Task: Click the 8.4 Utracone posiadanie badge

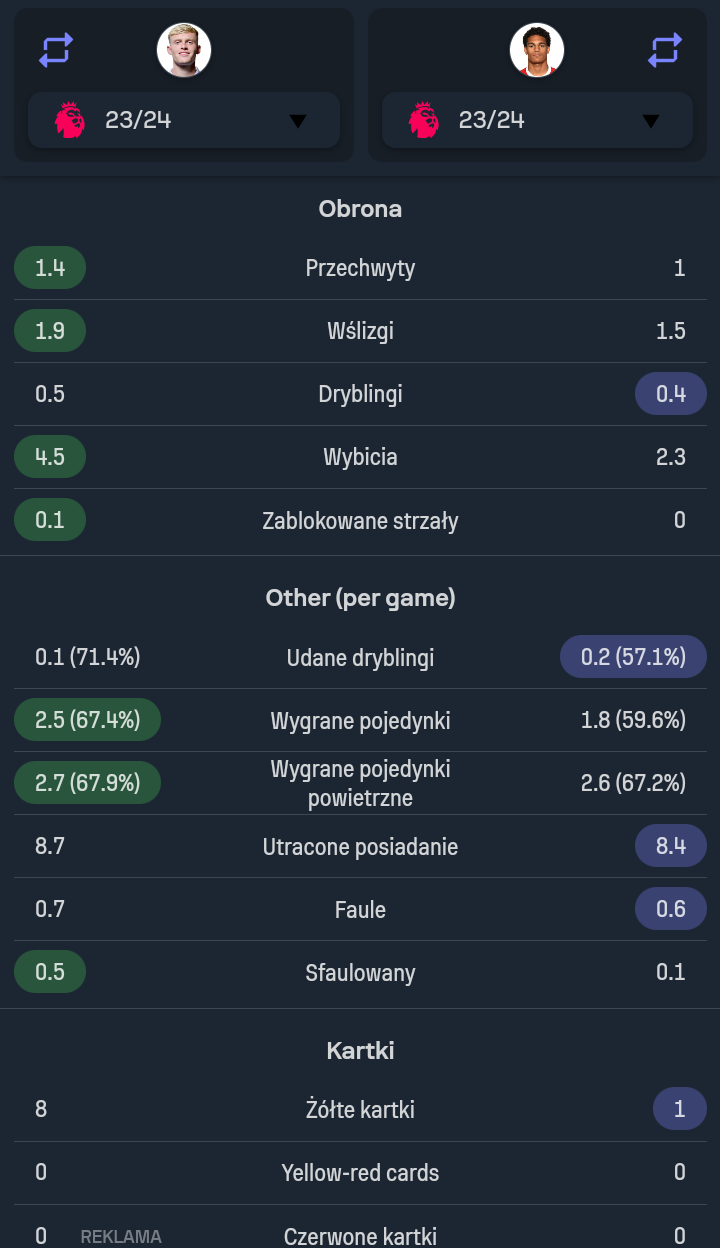Action: pyautogui.click(x=671, y=846)
